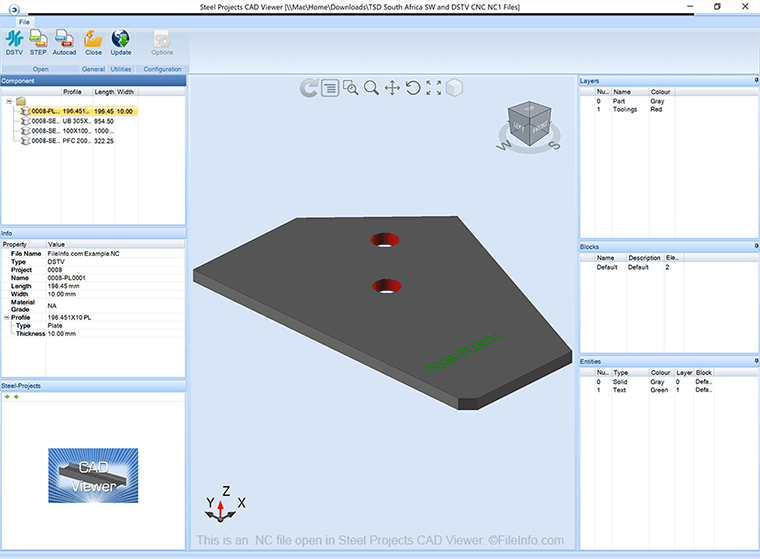Image resolution: width=760 pixels, height=559 pixels.
Task: Collapse the Profile property group
Action: coord(6,317)
